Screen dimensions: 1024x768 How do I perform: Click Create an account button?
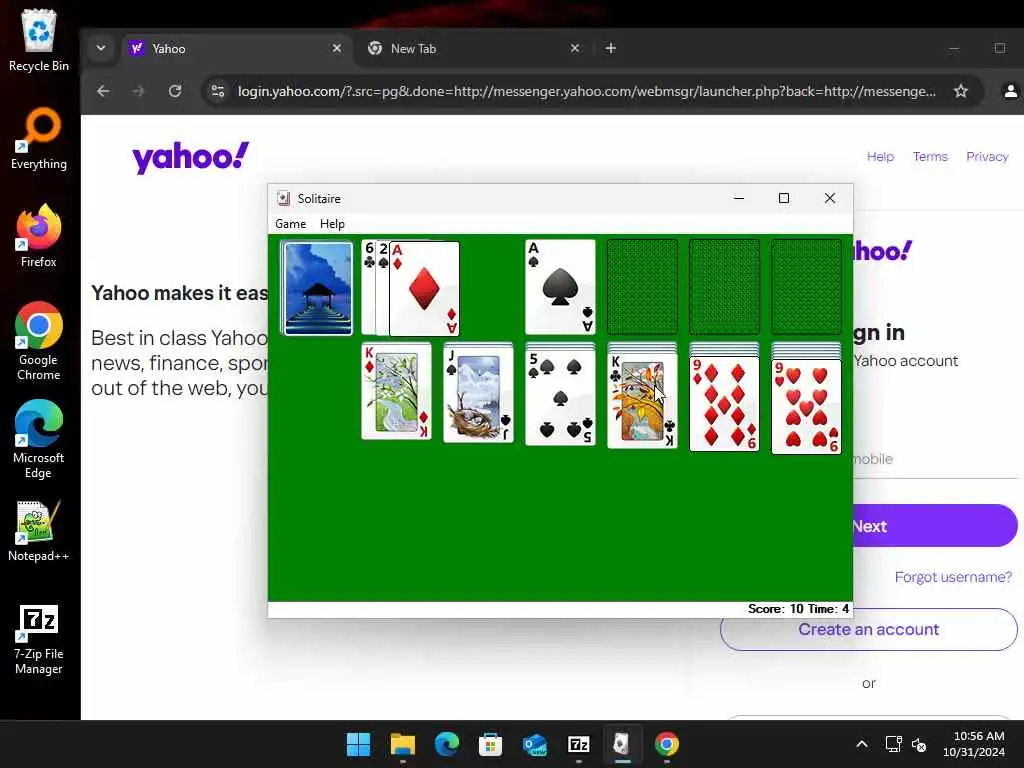[869, 630]
